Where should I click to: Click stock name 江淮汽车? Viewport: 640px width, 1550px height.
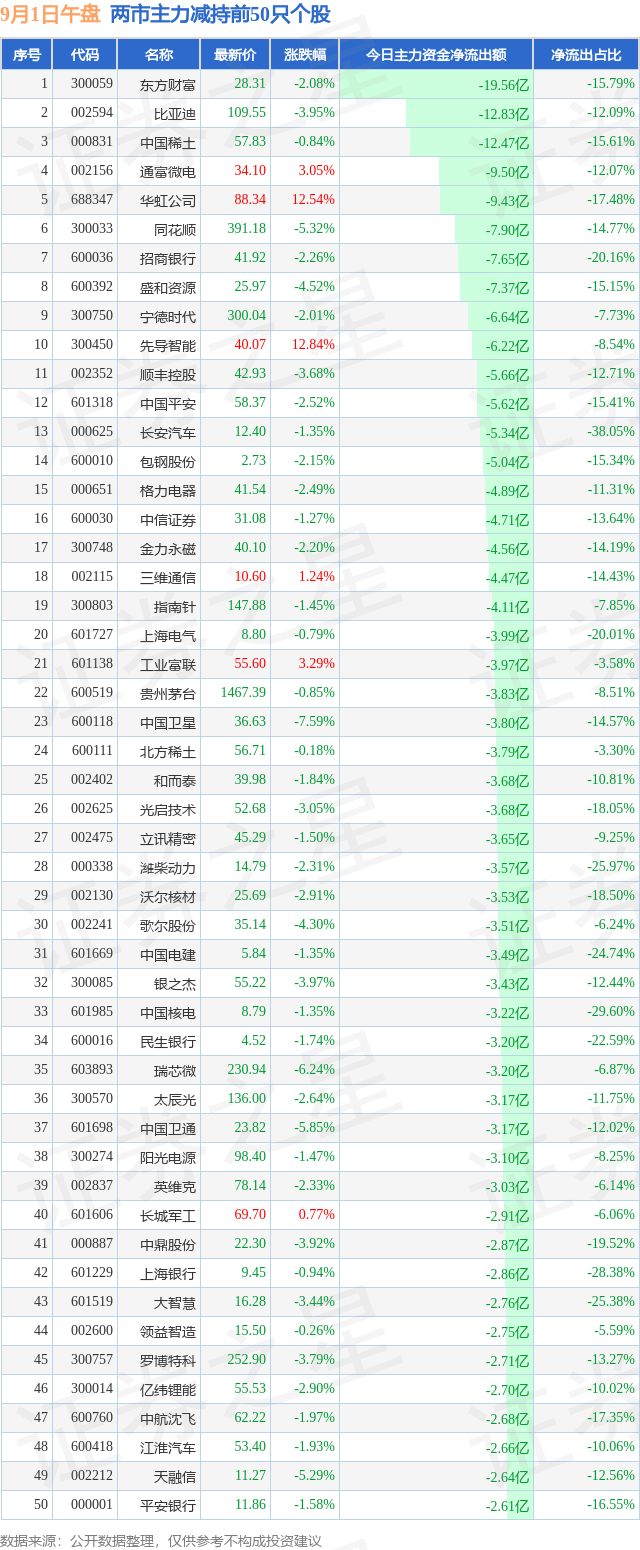169,1447
